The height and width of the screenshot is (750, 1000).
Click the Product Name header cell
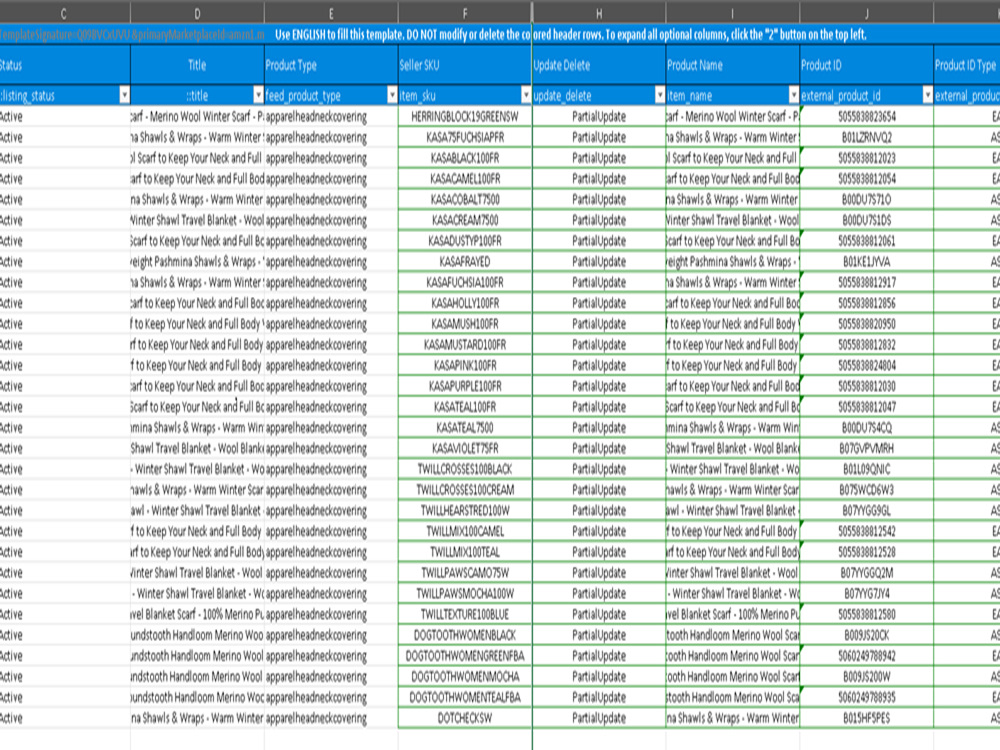pos(733,65)
